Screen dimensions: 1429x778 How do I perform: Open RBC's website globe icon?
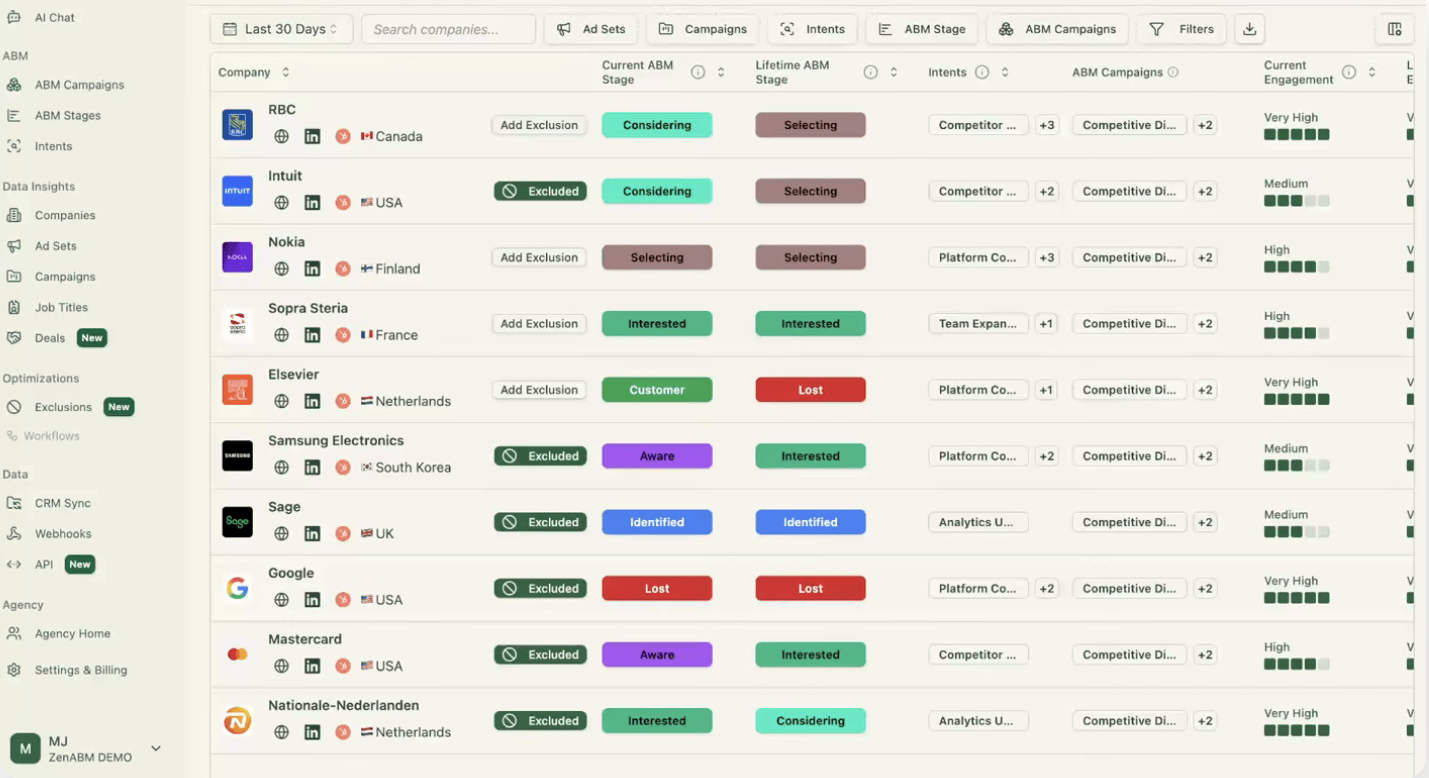point(282,136)
